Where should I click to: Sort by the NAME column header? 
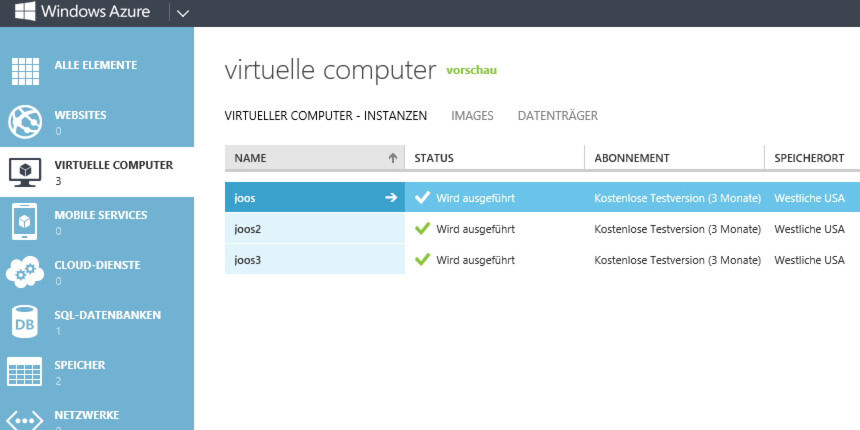pyautogui.click(x=315, y=158)
